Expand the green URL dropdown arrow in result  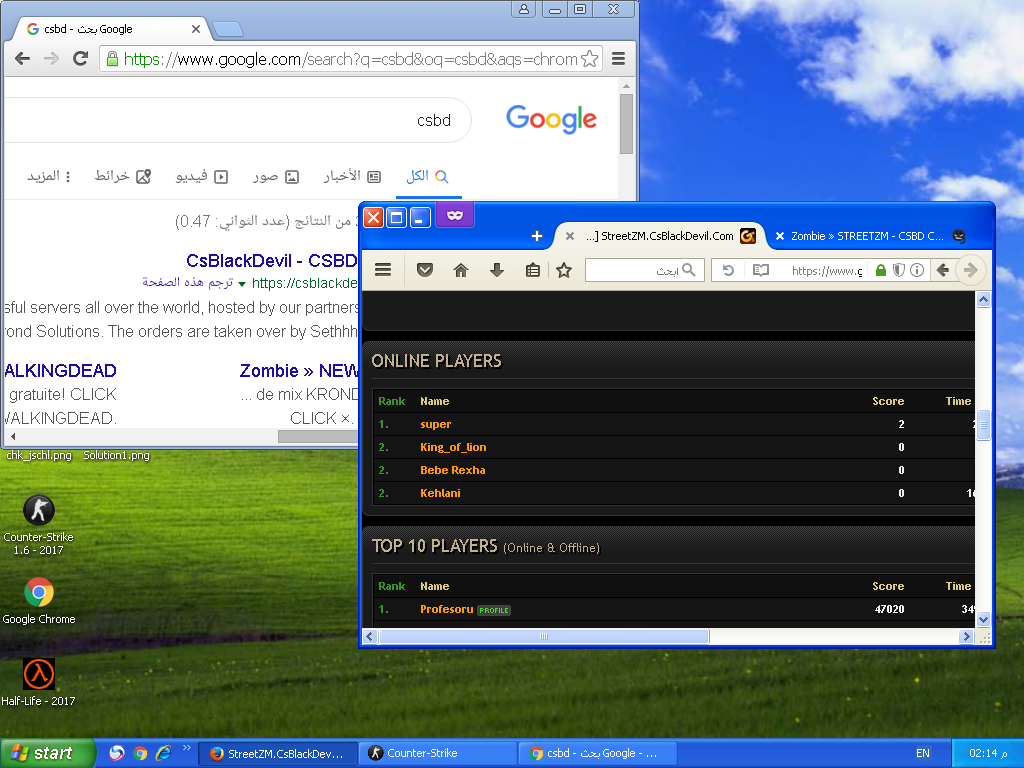[242, 284]
